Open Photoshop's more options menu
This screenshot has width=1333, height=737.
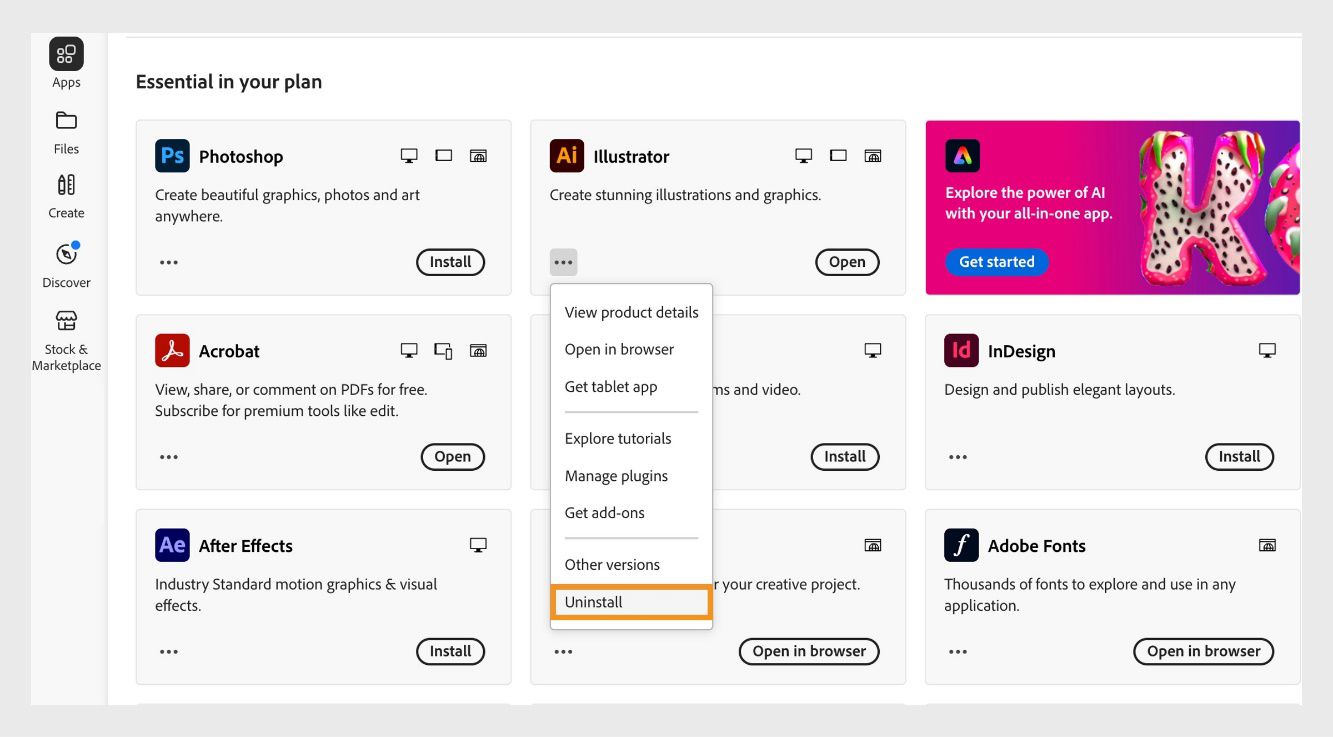pos(169,263)
